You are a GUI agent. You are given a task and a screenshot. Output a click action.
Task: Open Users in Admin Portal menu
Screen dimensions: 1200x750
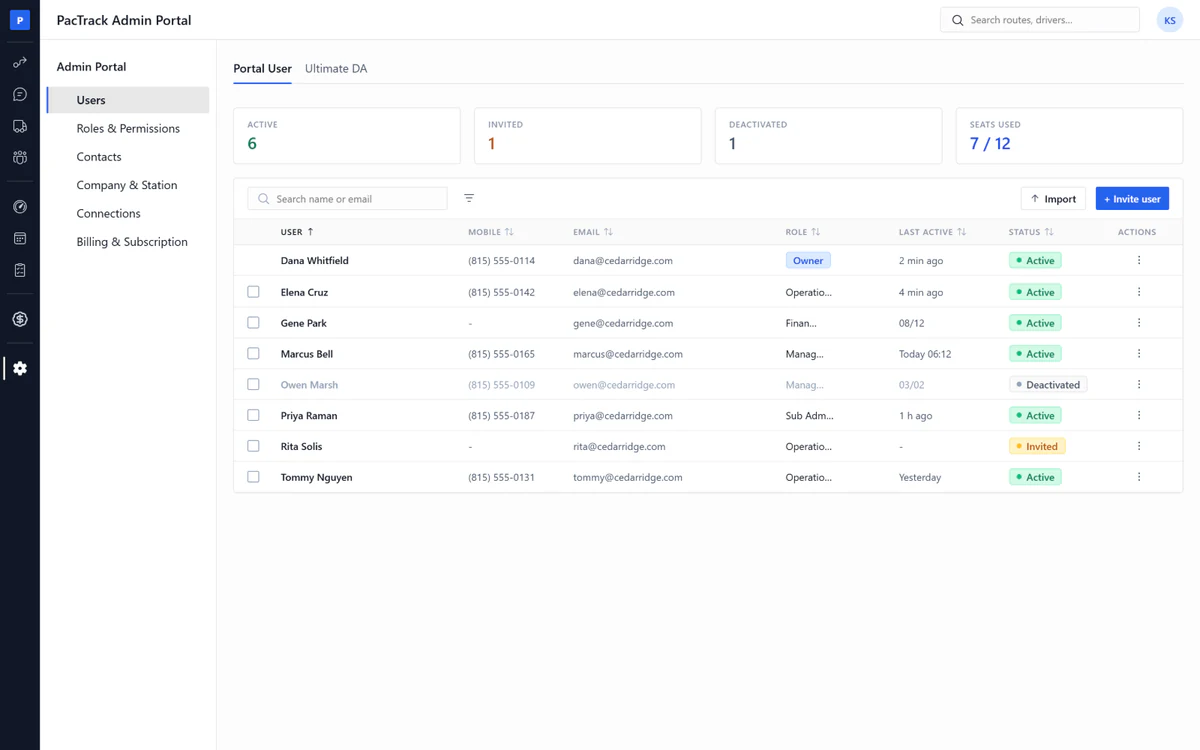pos(128,100)
